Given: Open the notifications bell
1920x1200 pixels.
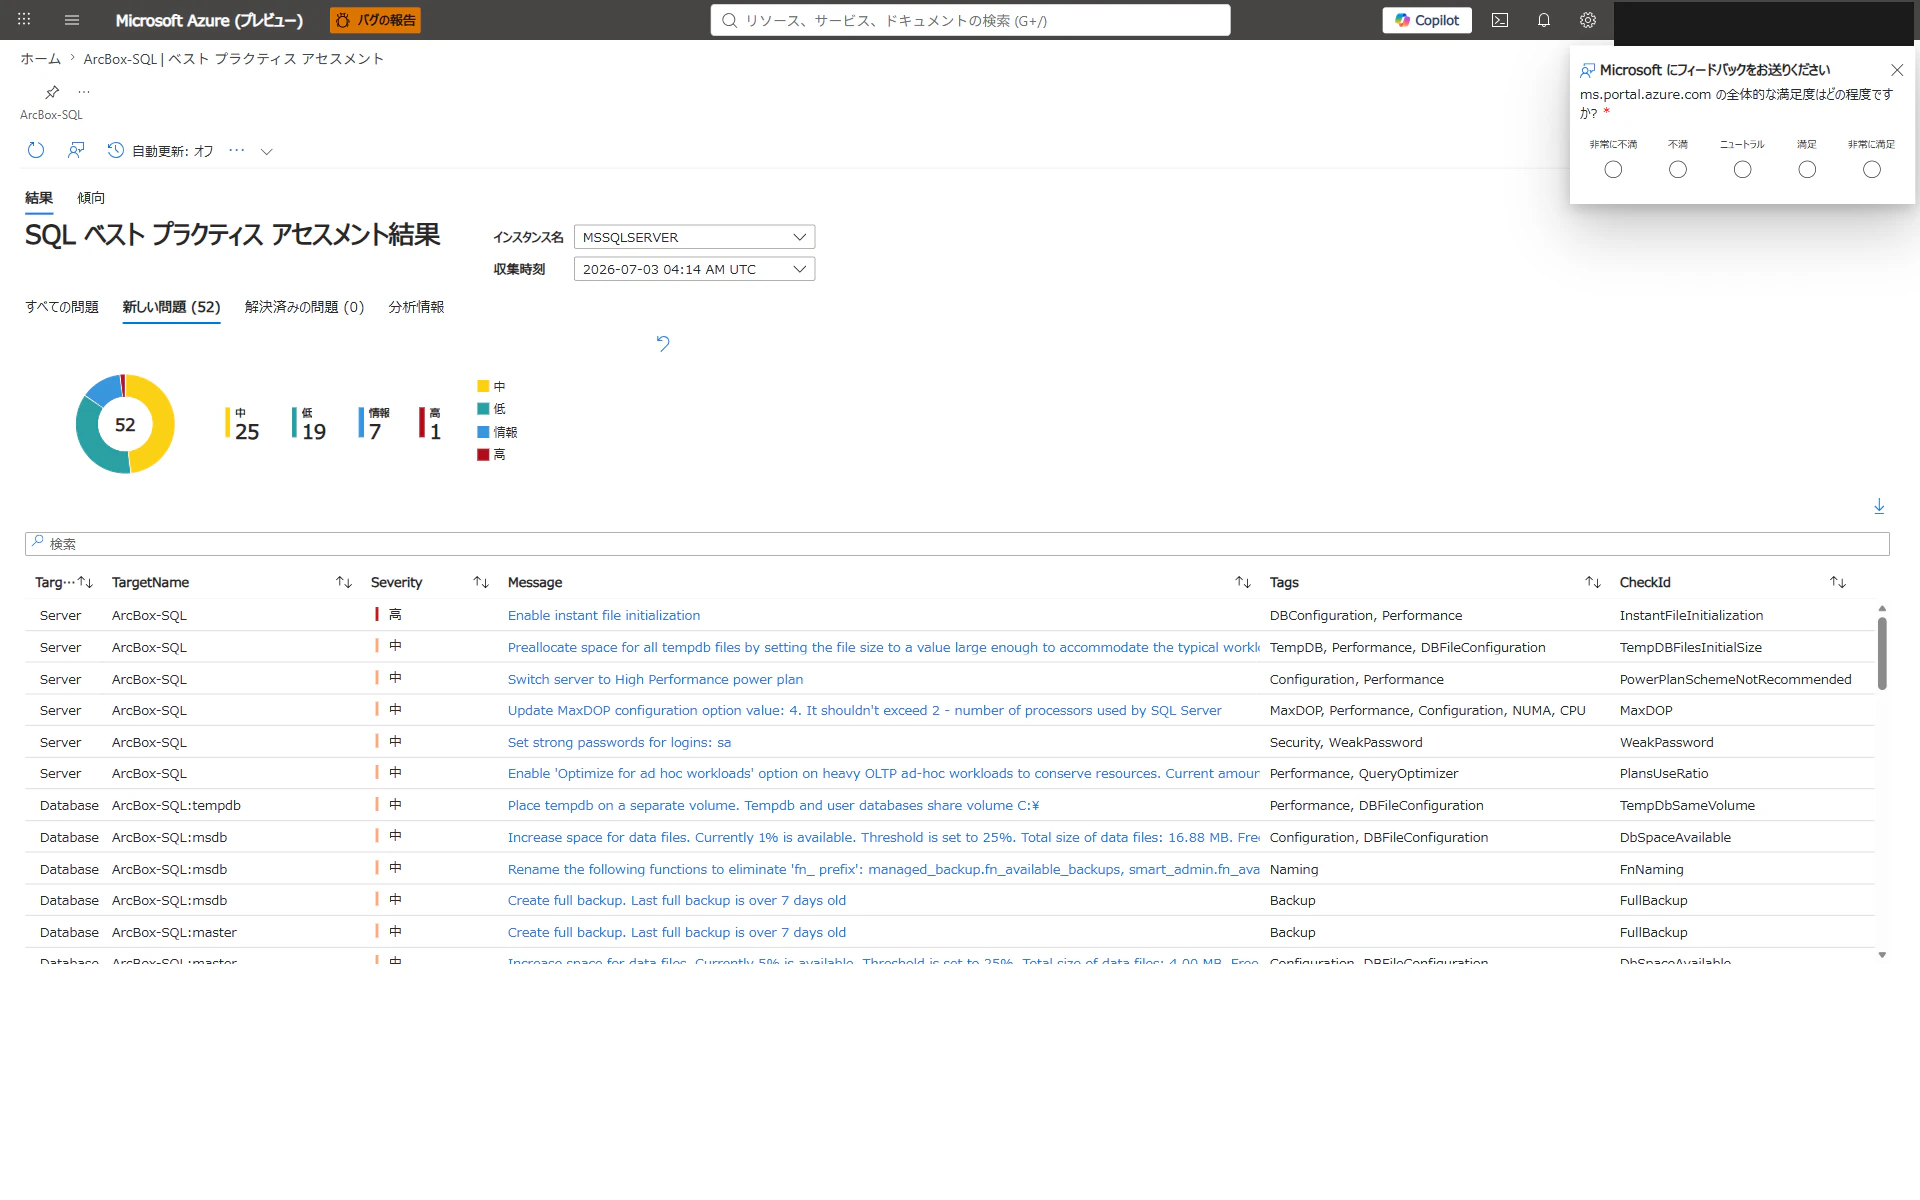Looking at the screenshot, I should (1544, 20).
